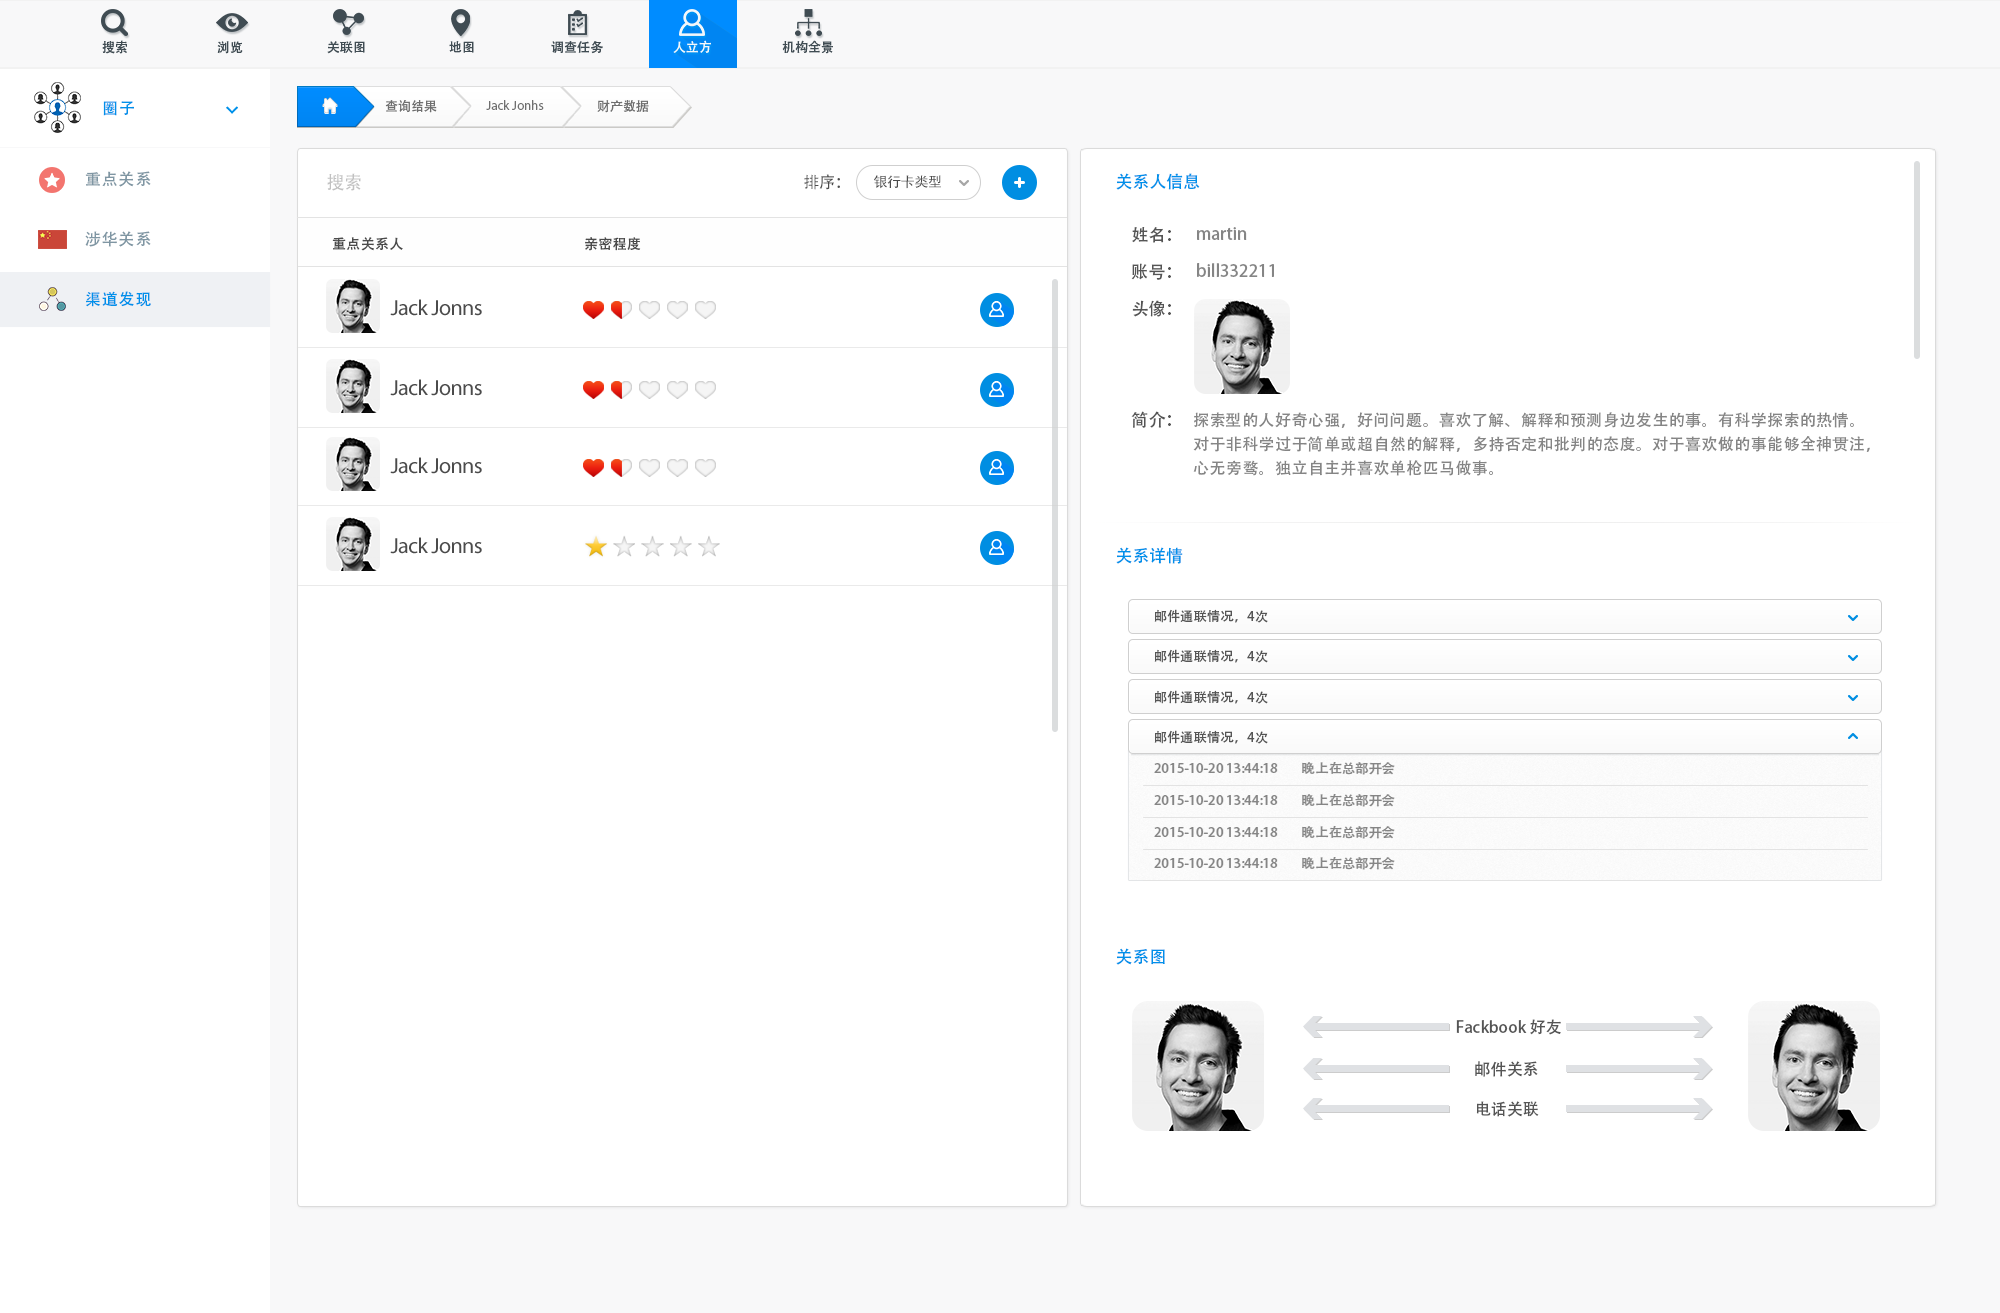Open the sort-by bank card type dropdown
Image resolution: width=2000 pixels, height=1313 pixels.
click(x=918, y=182)
